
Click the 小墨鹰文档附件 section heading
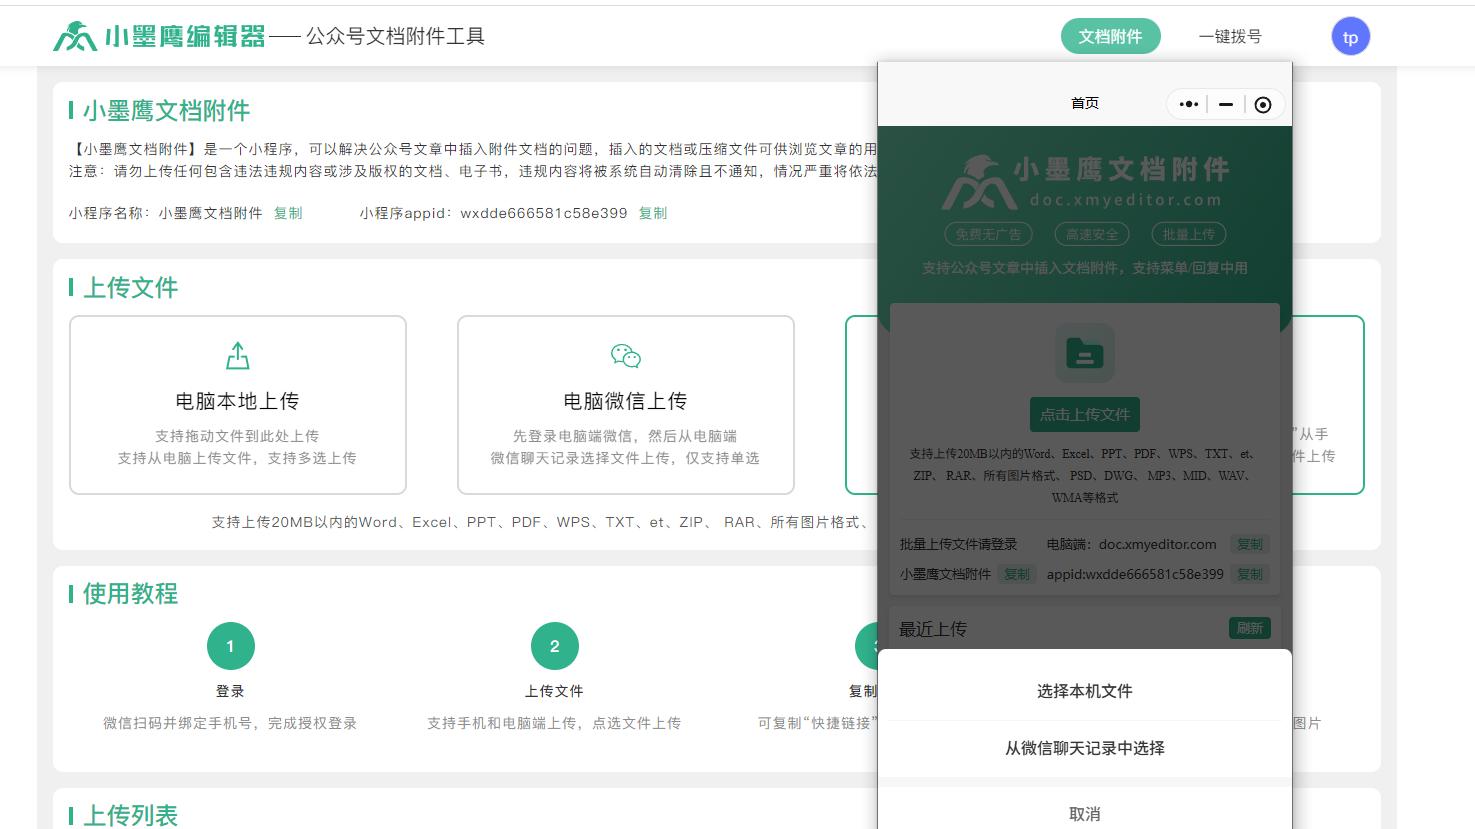(166, 111)
